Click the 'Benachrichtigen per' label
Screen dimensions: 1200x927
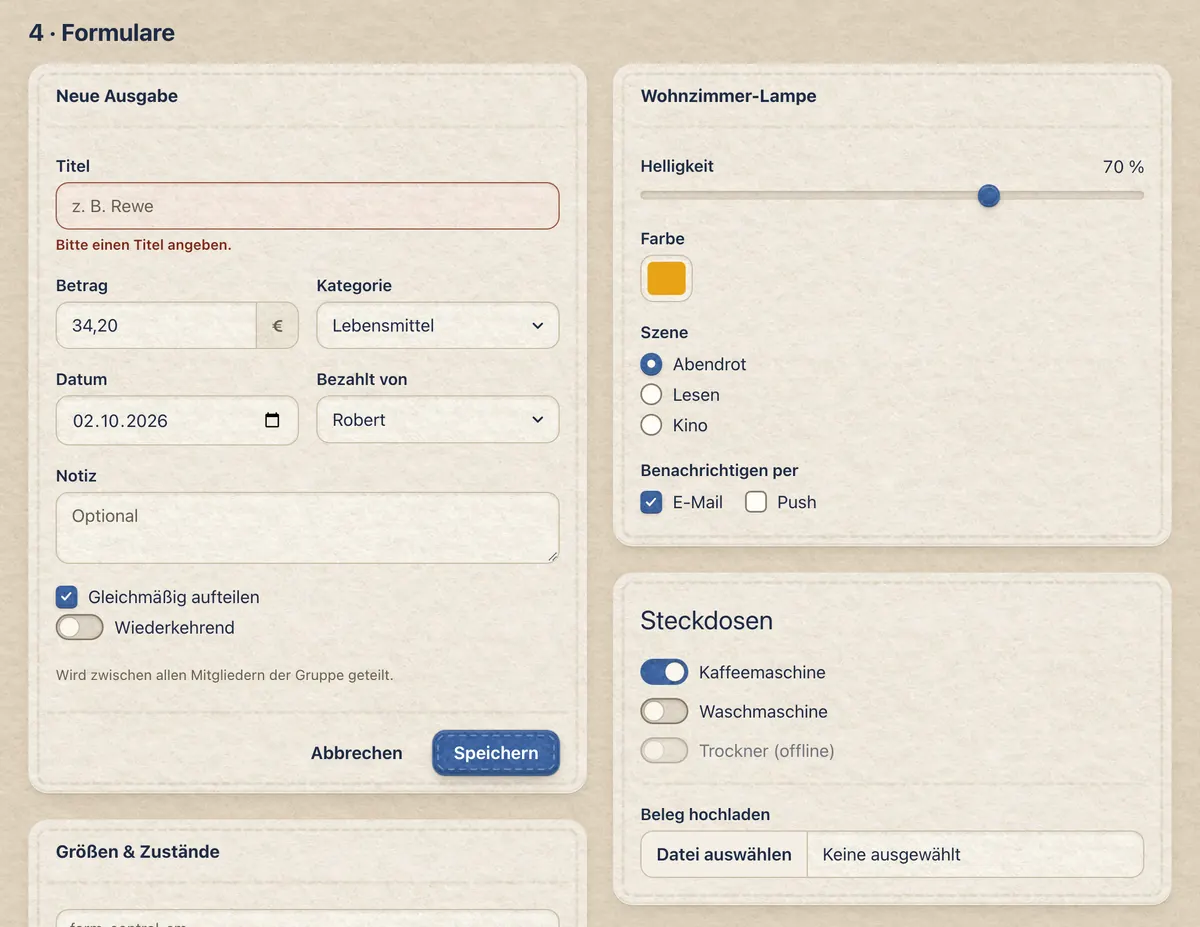pos(719,470)
